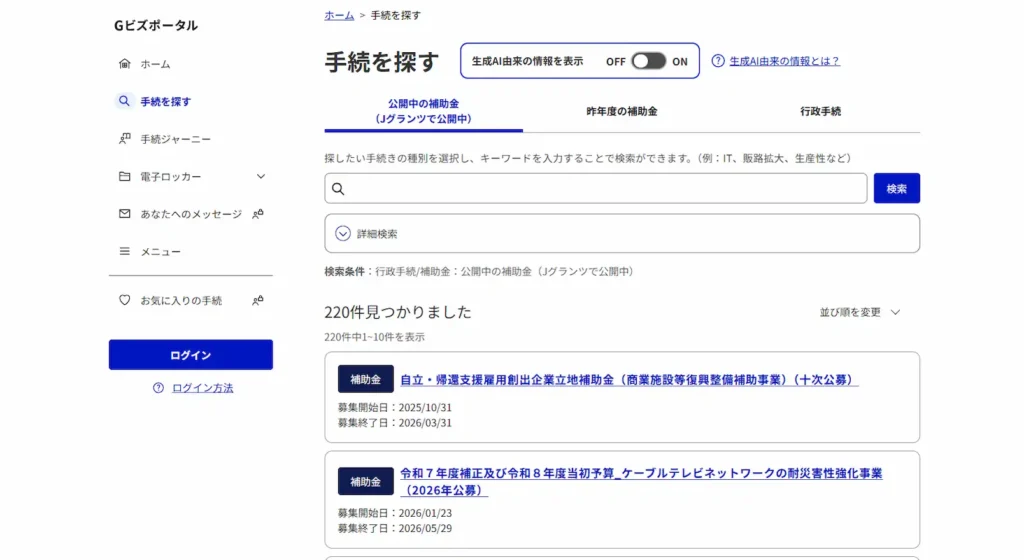Expand the 電子ロッカー chevron in sidebar

[261, 177]
